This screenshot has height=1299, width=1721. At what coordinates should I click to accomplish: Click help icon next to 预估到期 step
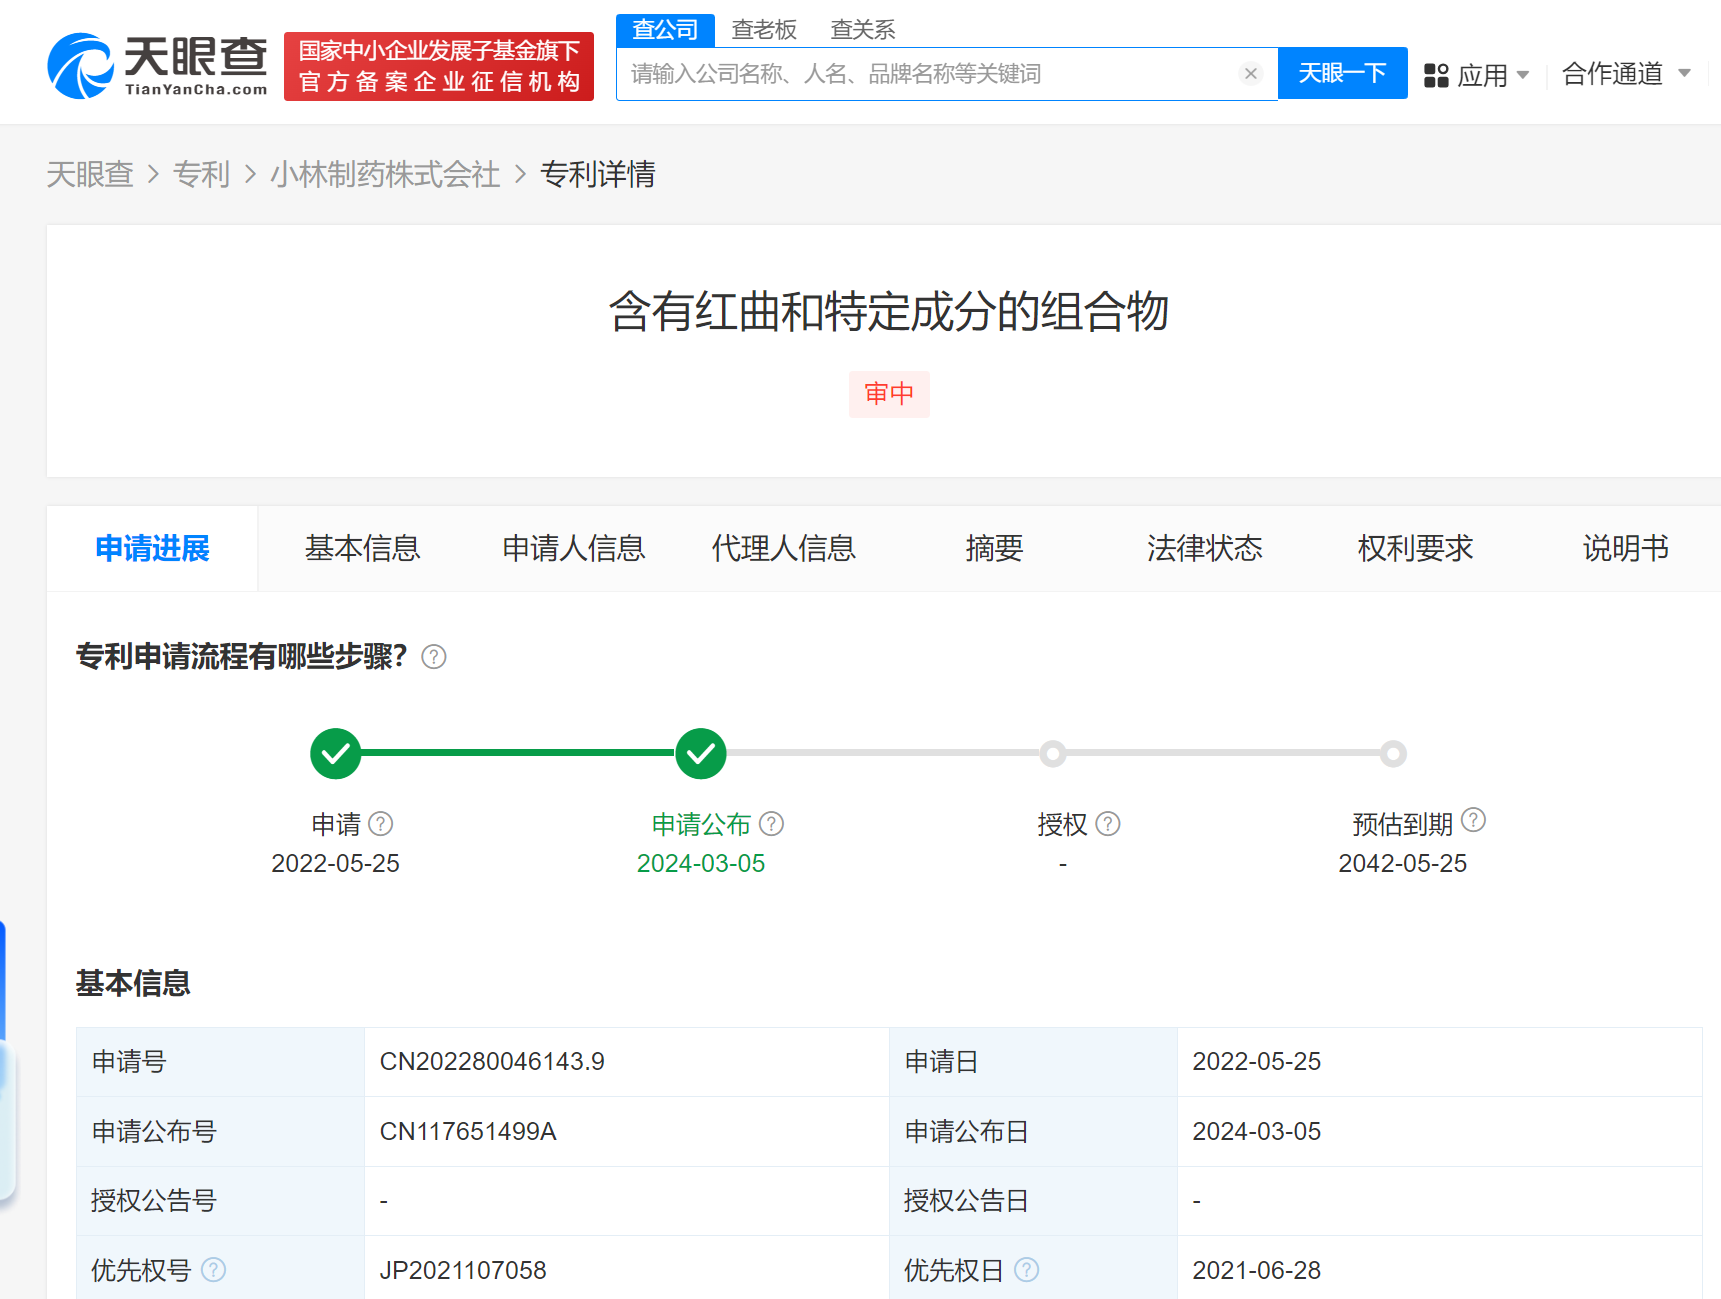(1473, 820)
